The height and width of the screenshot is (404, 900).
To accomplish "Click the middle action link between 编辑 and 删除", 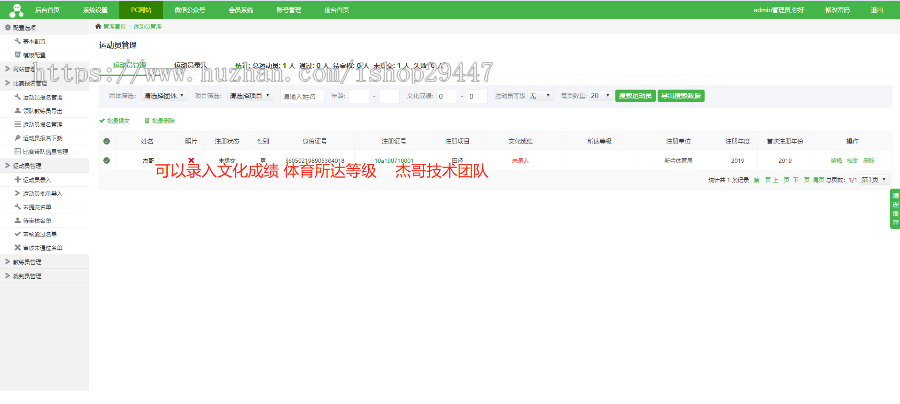I will [852, 161].
